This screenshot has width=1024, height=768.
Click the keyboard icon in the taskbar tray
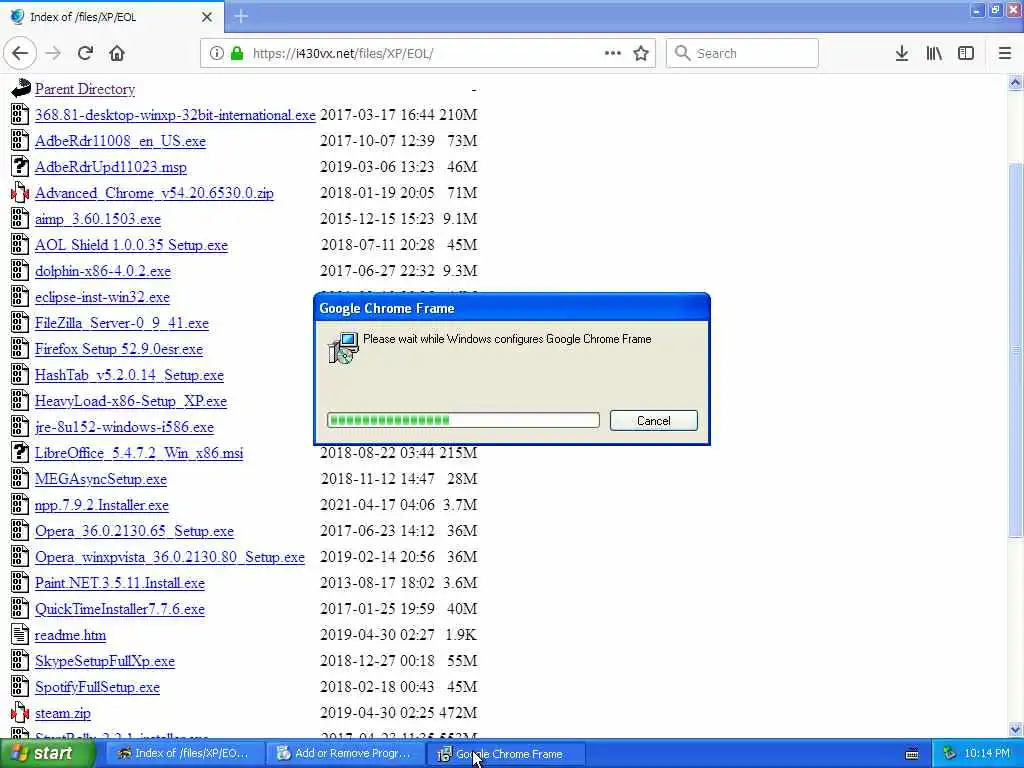click(912, 754)
